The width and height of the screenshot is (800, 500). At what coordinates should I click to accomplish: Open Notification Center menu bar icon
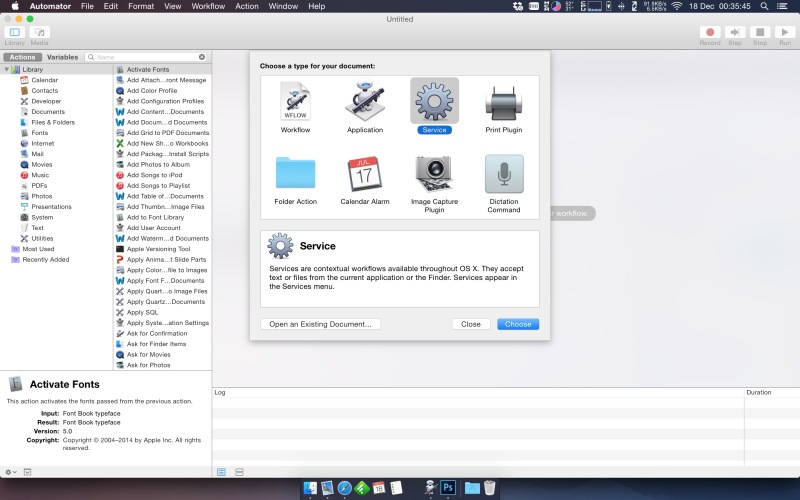[782, 6]
